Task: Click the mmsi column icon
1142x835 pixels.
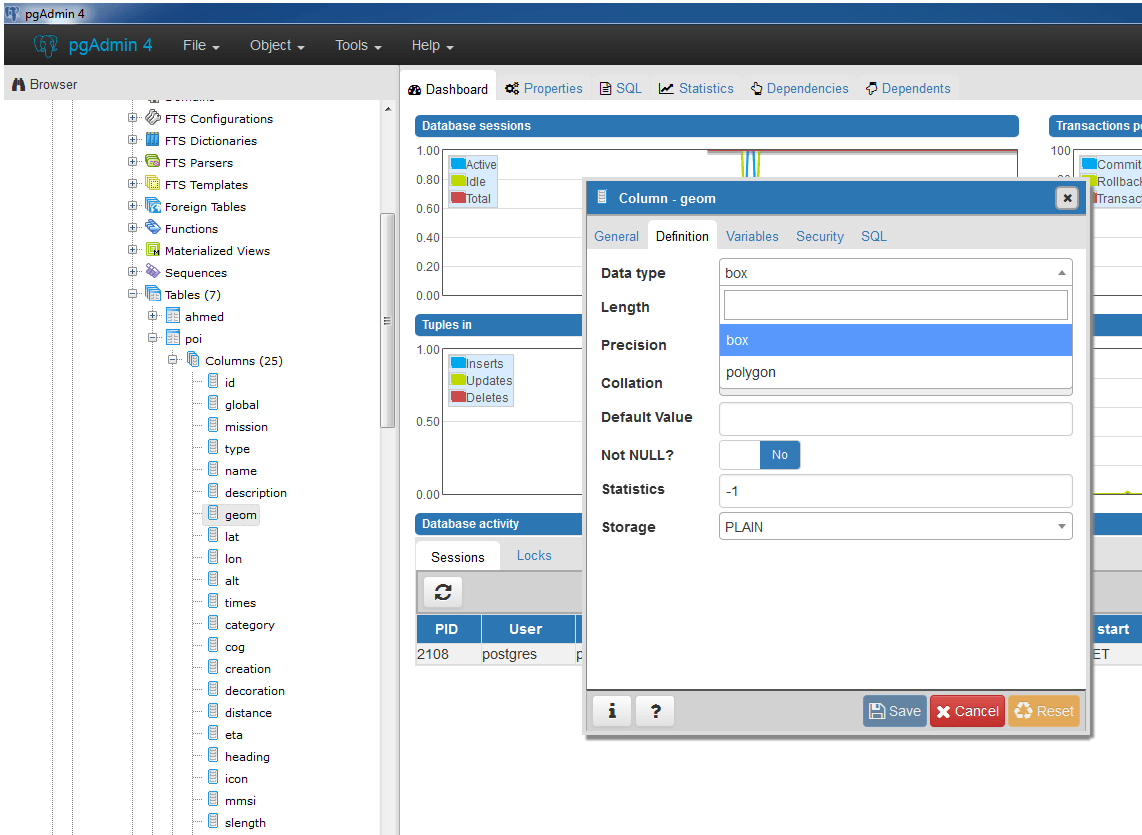Action: point(213,799)
